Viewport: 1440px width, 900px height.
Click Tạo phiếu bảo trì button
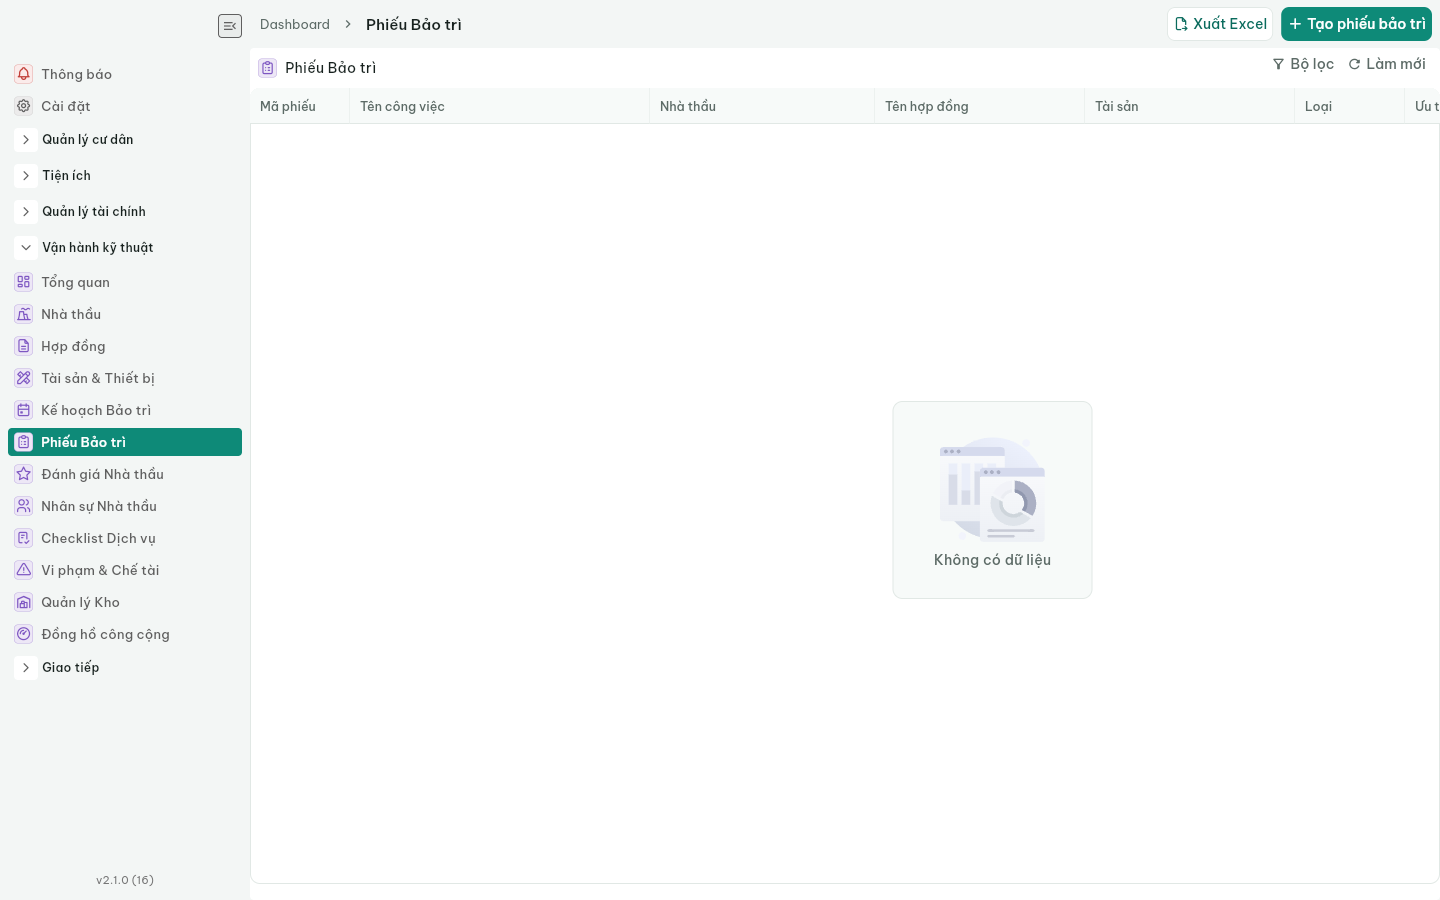1356,24
